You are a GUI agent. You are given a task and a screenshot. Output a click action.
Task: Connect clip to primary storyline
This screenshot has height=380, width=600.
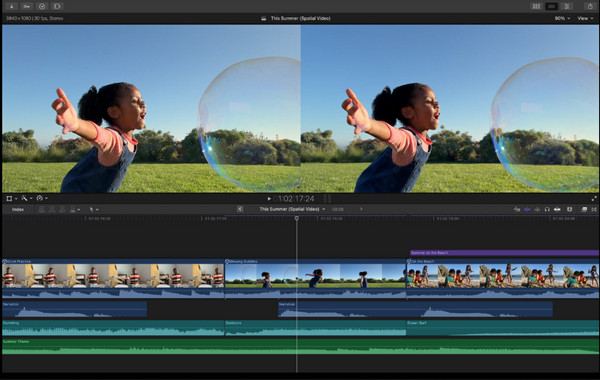[x=42, y=210]
